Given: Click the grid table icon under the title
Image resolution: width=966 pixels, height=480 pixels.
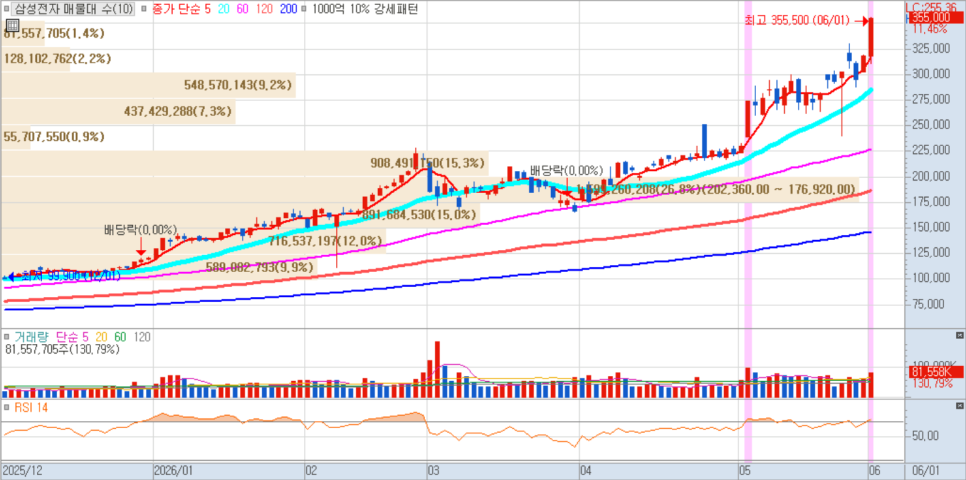Looking at the screenshot, I should pyautogui.click(x=11, y=25).
